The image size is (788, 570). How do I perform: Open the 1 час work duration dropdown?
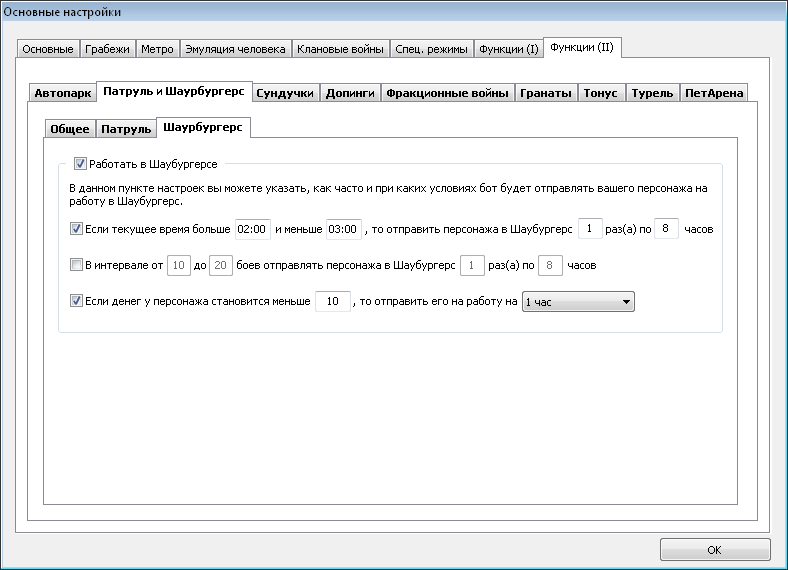[578, 302]
